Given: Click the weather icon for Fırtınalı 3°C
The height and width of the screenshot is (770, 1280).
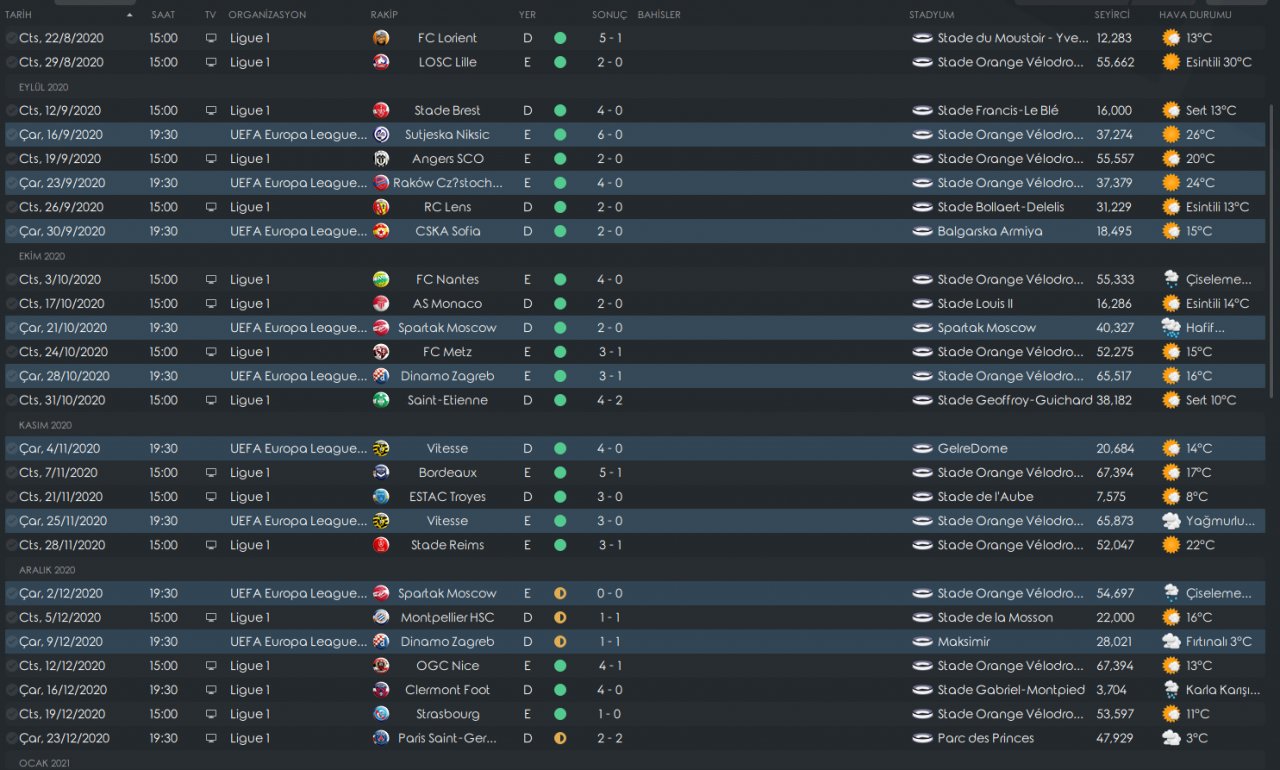Looking at the screenshot, I should point(1171,642).
